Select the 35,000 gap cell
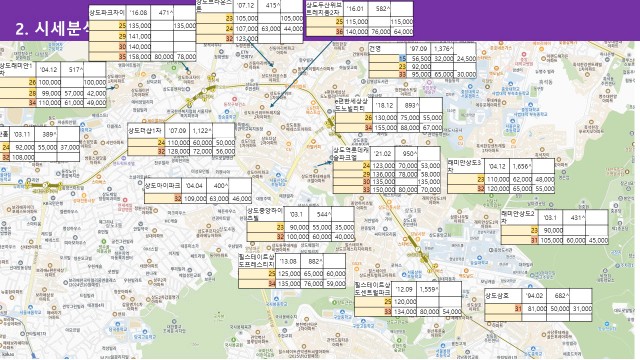 [x=343, y=227]
